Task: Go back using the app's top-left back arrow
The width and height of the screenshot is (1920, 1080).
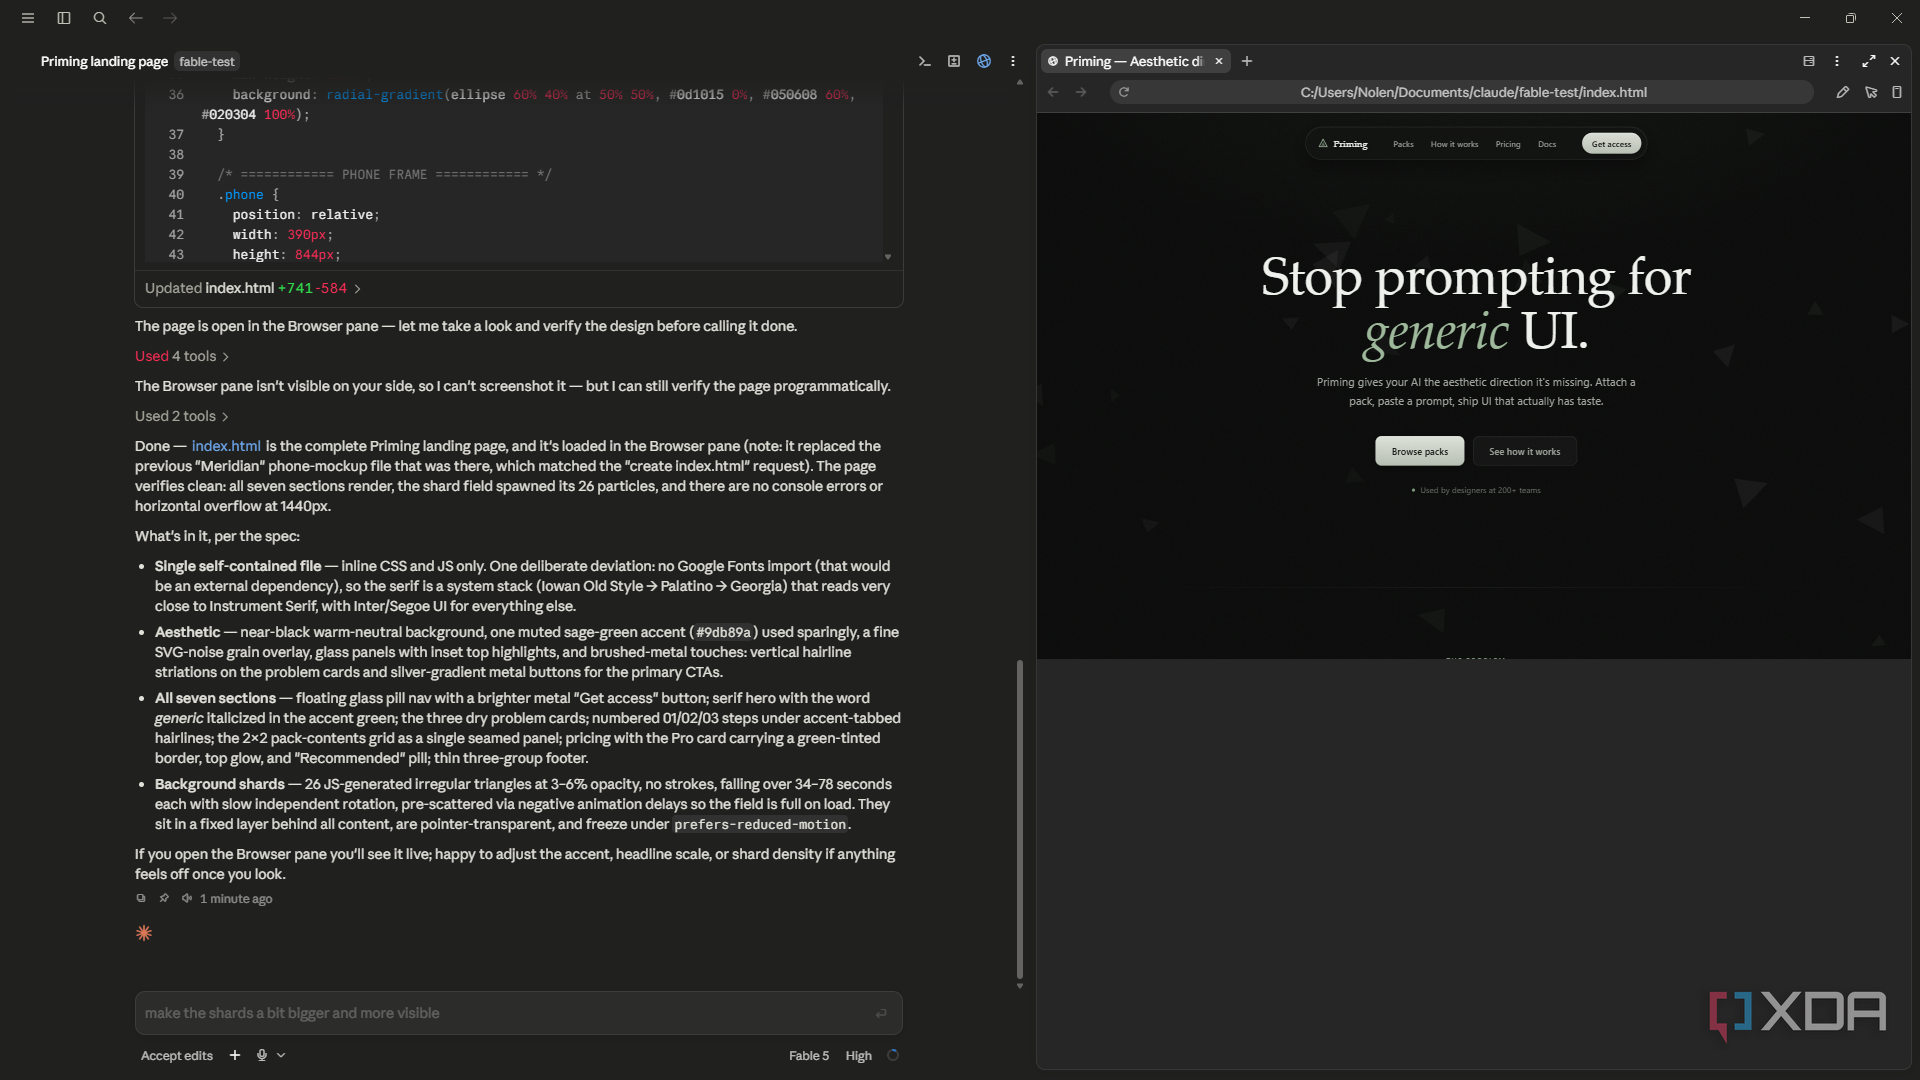Action: click(135, 18)
